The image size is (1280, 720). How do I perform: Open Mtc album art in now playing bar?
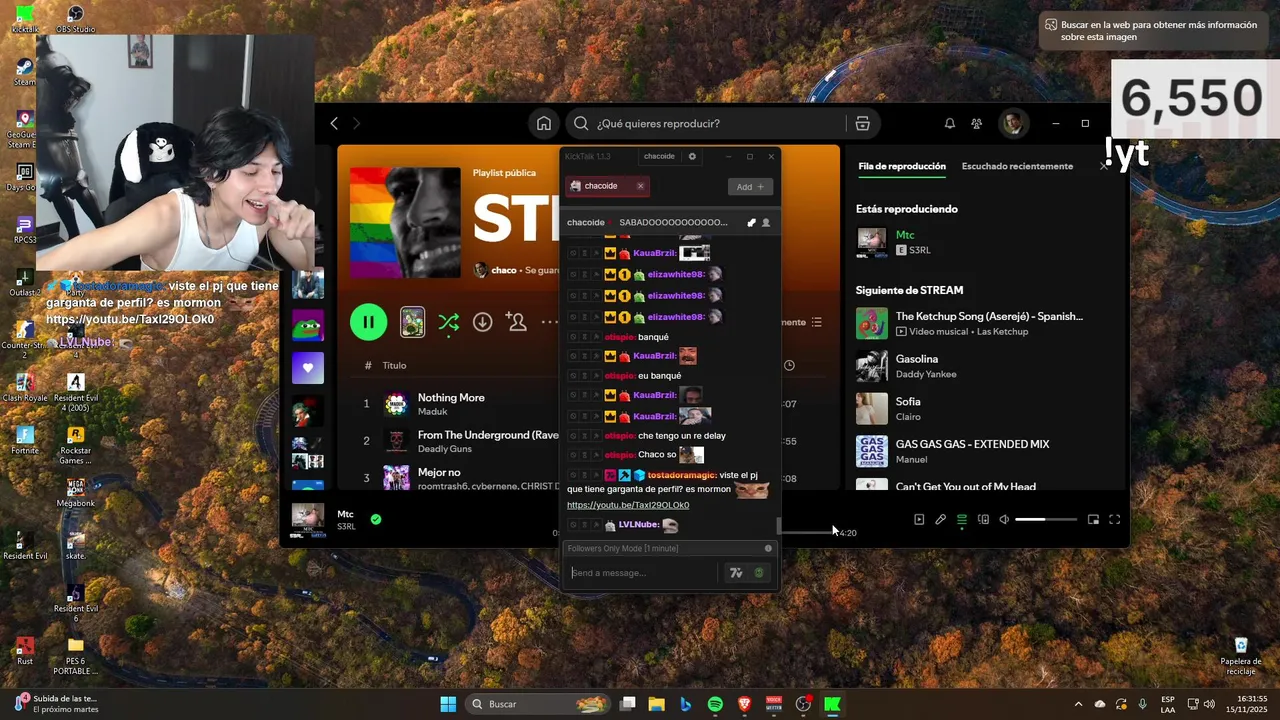308,519
